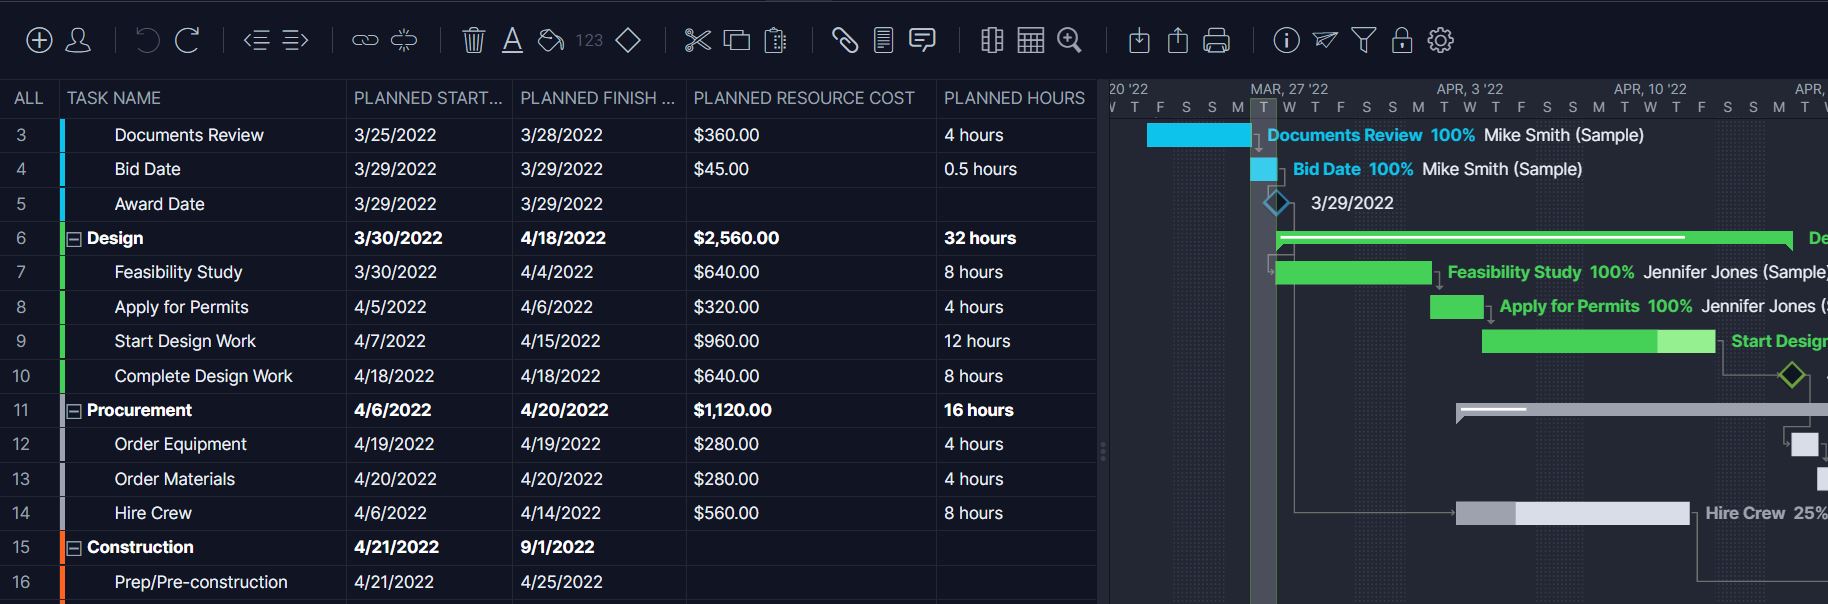1828x604 pixels.
Task: Delete task using trash icon
Action: pos(474,40)
